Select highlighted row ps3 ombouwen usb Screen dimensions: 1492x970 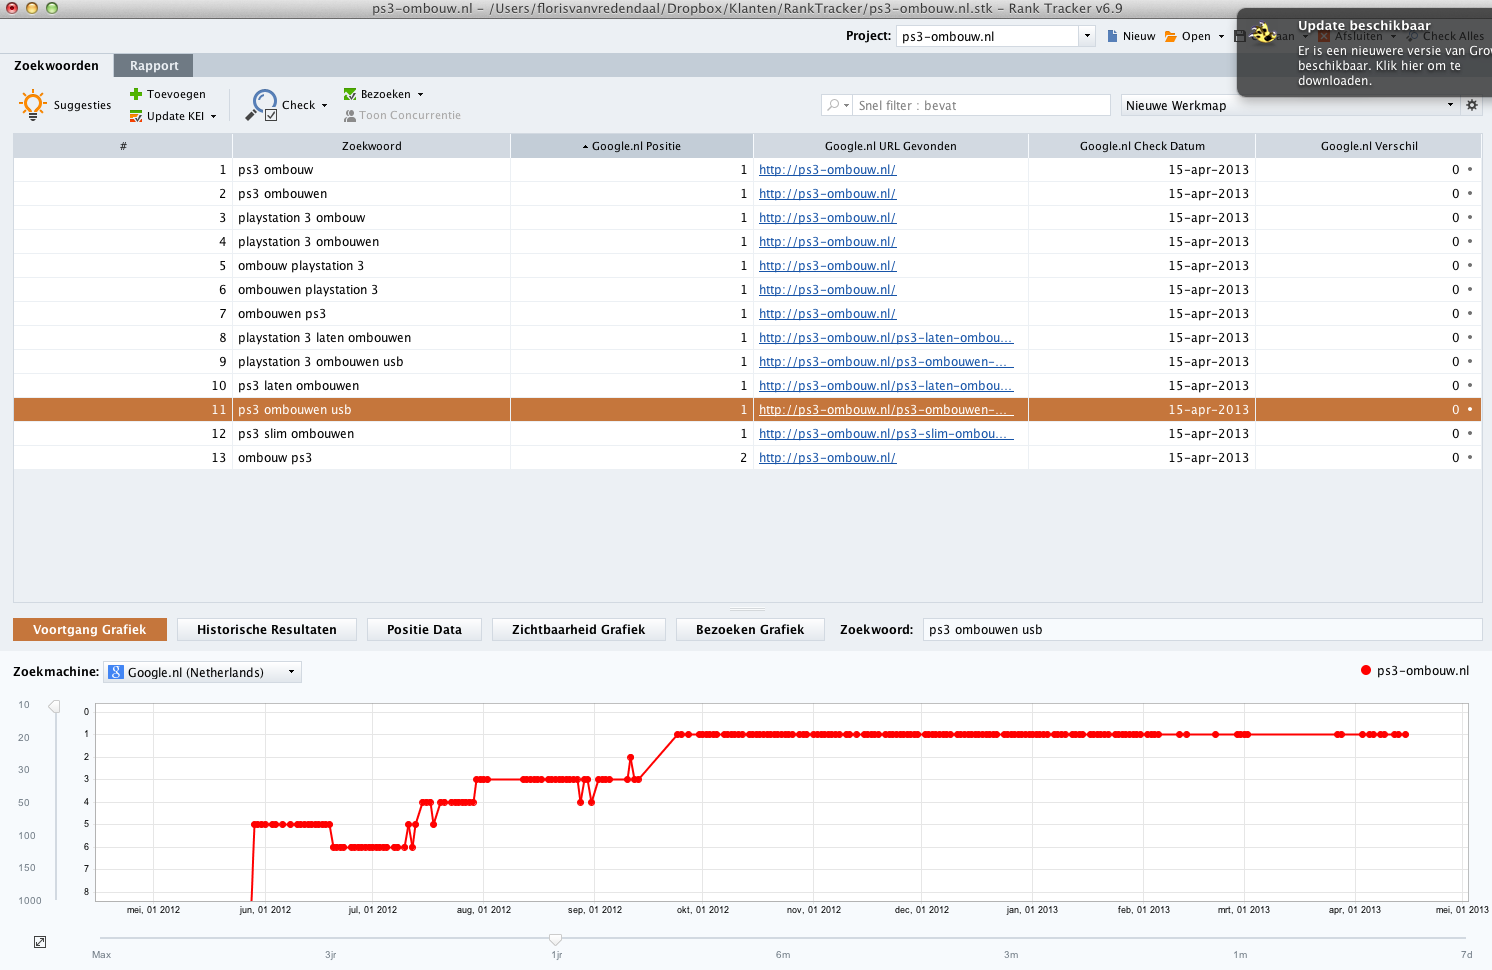click(x=747, y=410)
